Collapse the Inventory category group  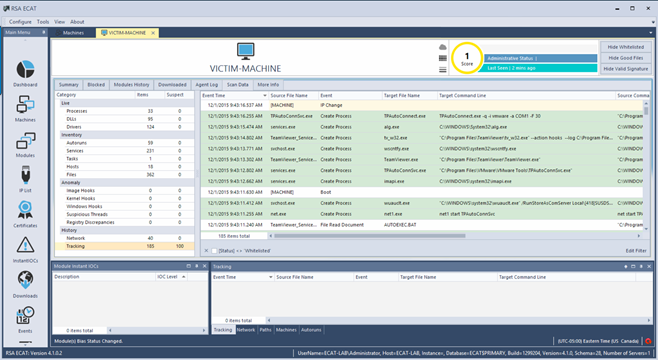(x=71, y=135)
